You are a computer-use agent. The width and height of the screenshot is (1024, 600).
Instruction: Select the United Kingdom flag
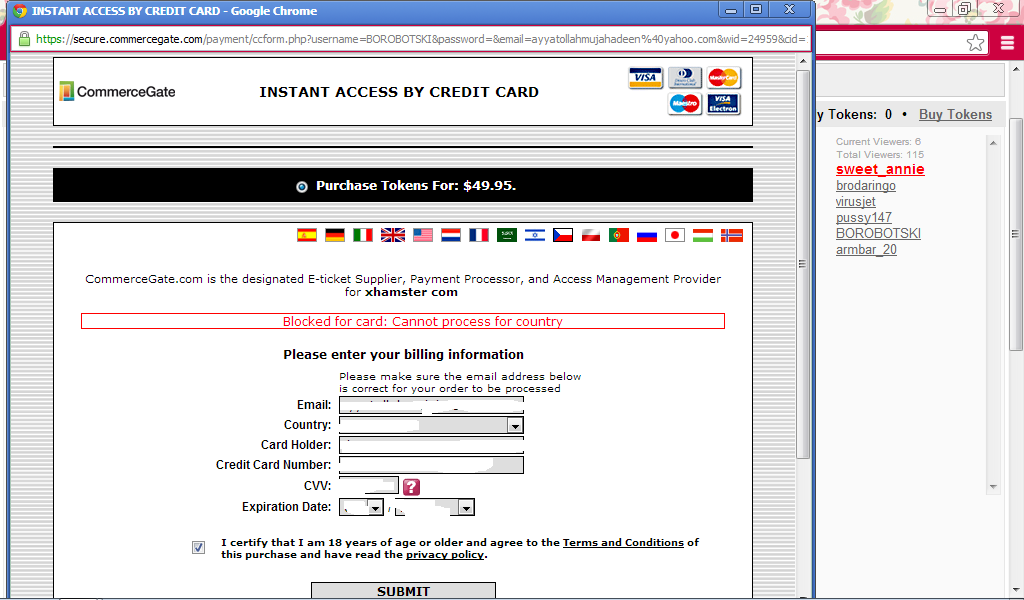392,235
